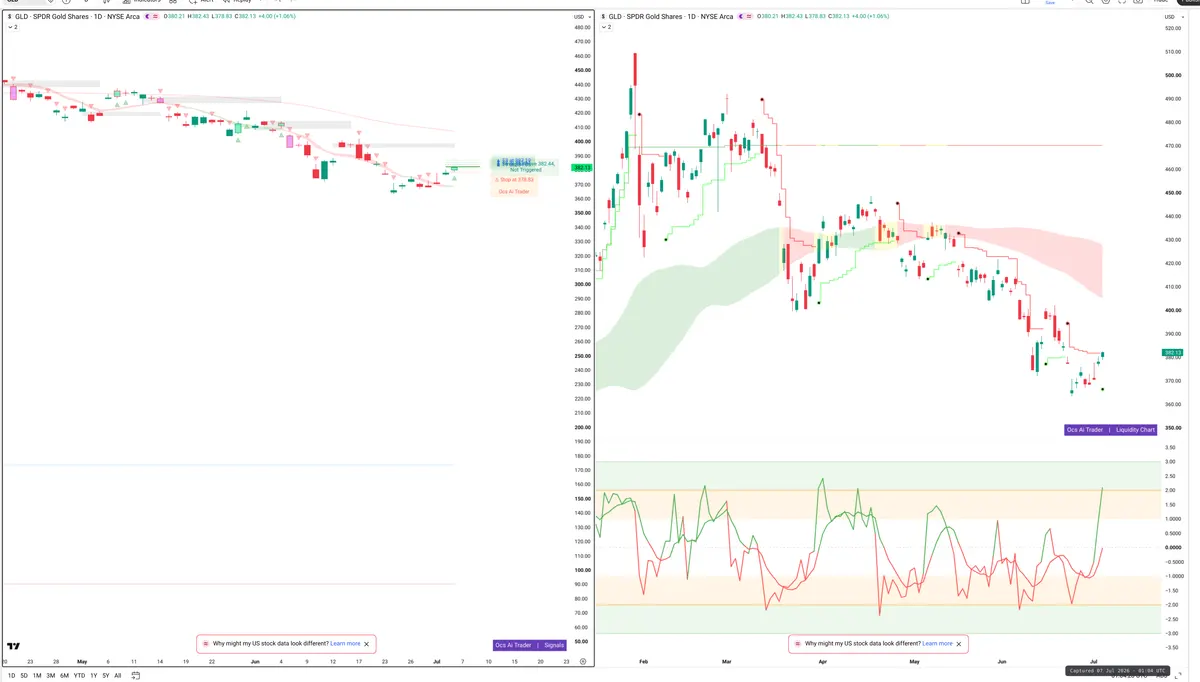Screen dimensions: 1200x682
Task: Click the Signals label in left chart
Action: tap(554, 645)
